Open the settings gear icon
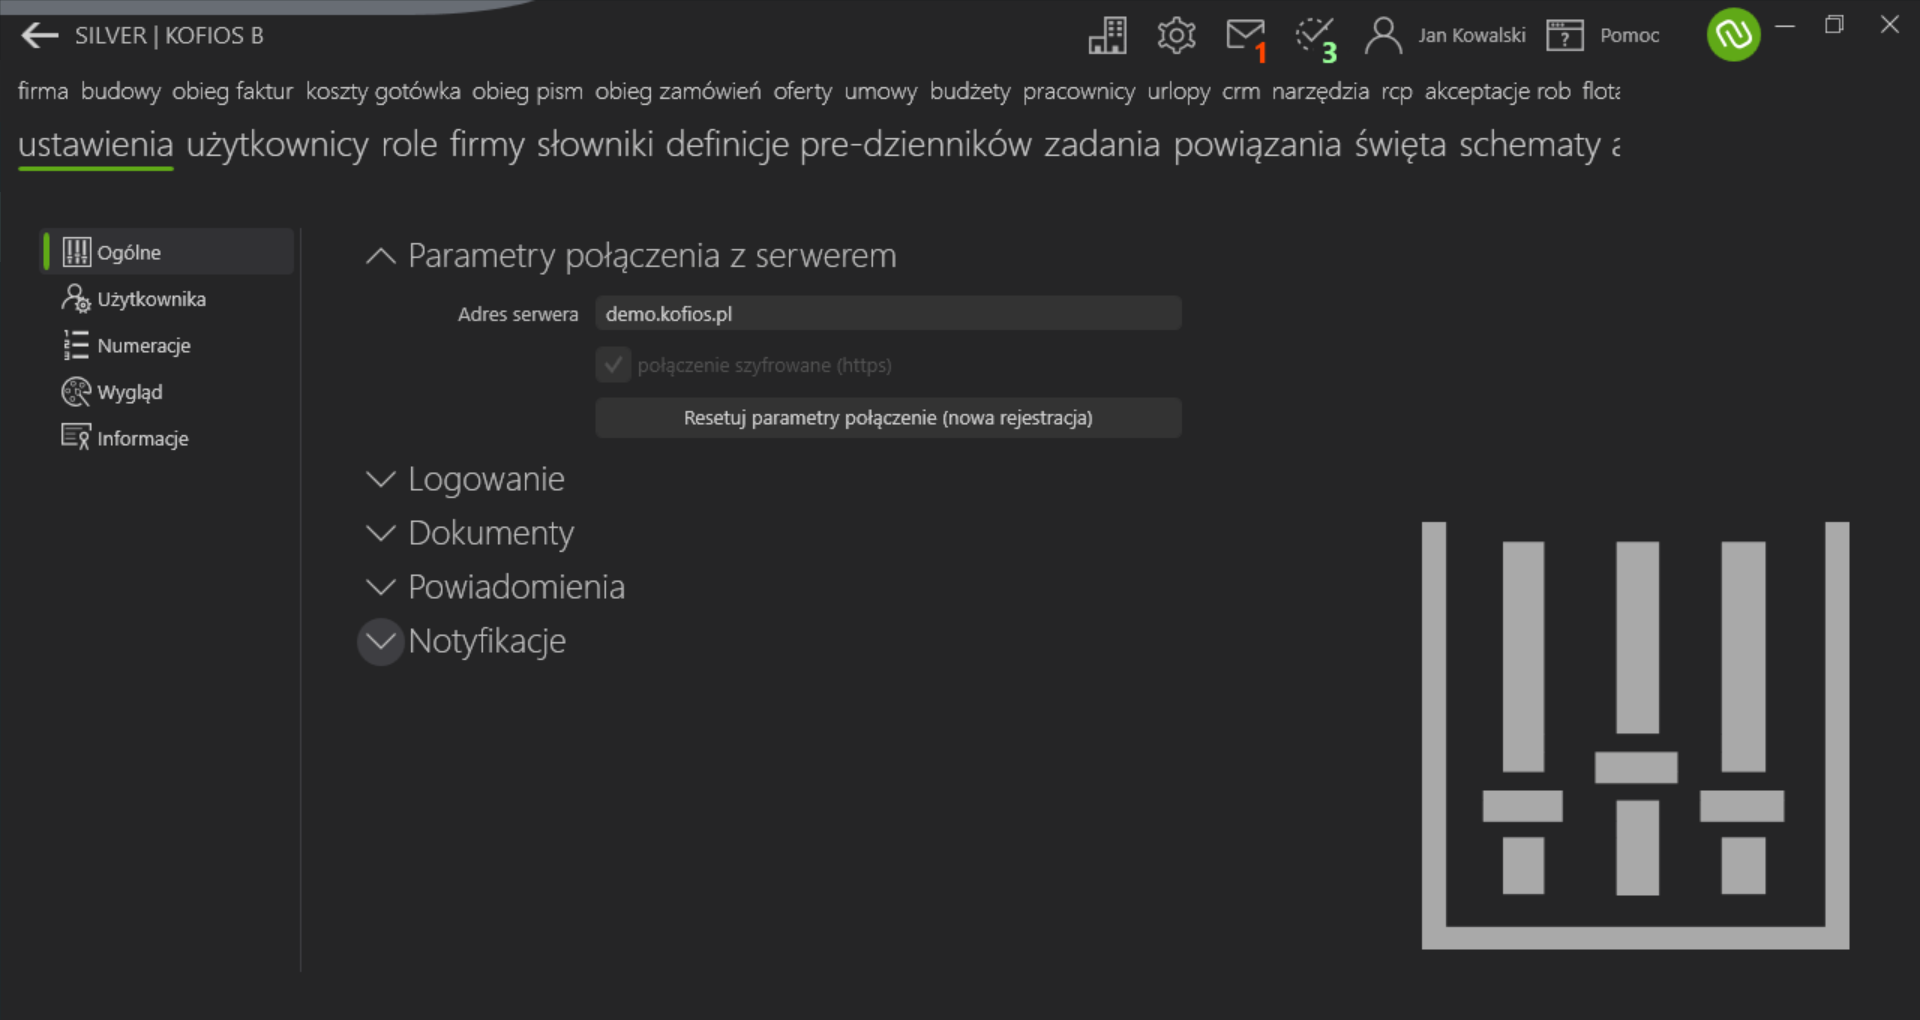Image resolution: width=1920 pixels, height=1020 pixels. point(1176,35)
